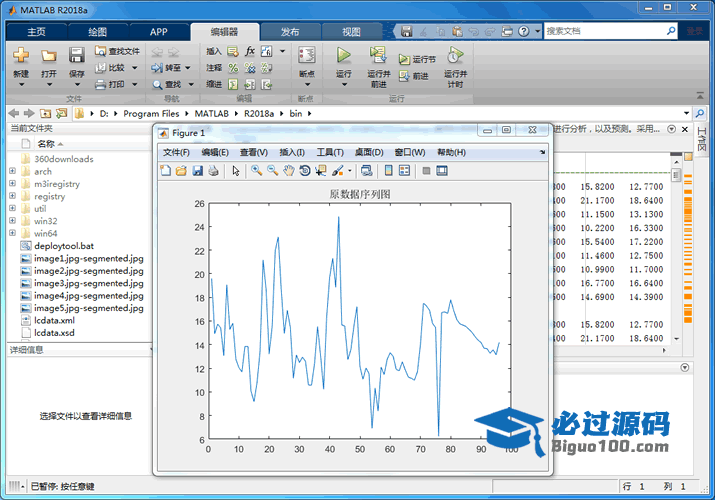Viewport: 715px width, 500px height.
Task: Click the search documentation field
Action: tap(605, 31)
